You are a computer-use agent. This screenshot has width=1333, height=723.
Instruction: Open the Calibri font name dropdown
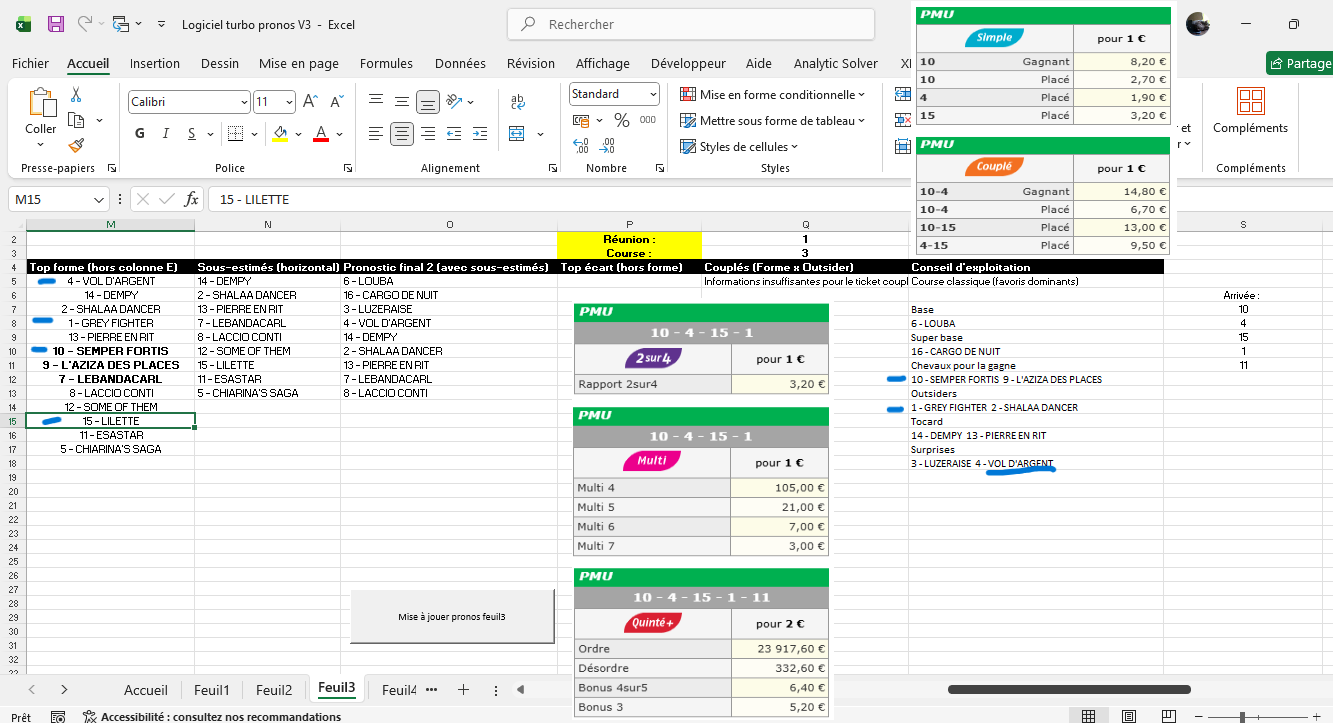point(244,102)
